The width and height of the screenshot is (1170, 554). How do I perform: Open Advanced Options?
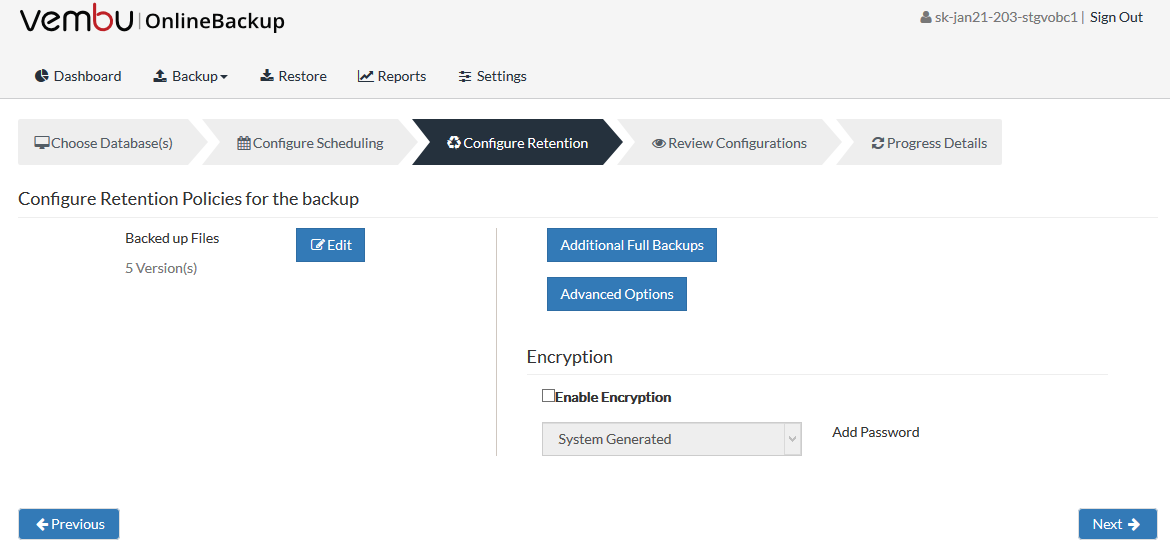[x=617, y=294]
